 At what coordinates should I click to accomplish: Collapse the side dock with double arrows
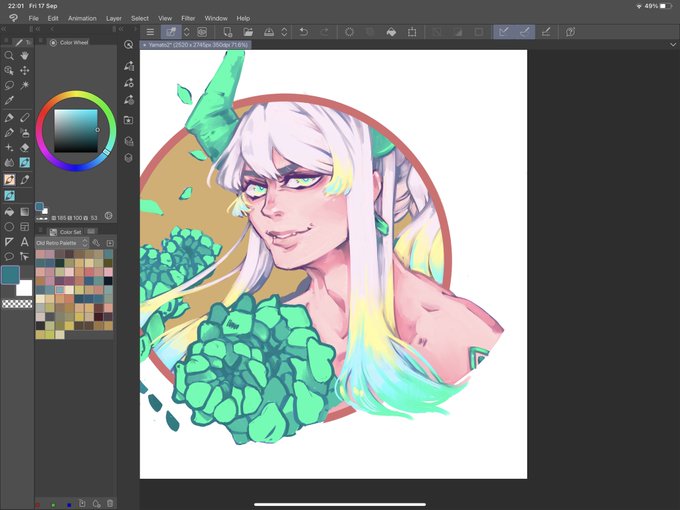(x=121, y=29)
